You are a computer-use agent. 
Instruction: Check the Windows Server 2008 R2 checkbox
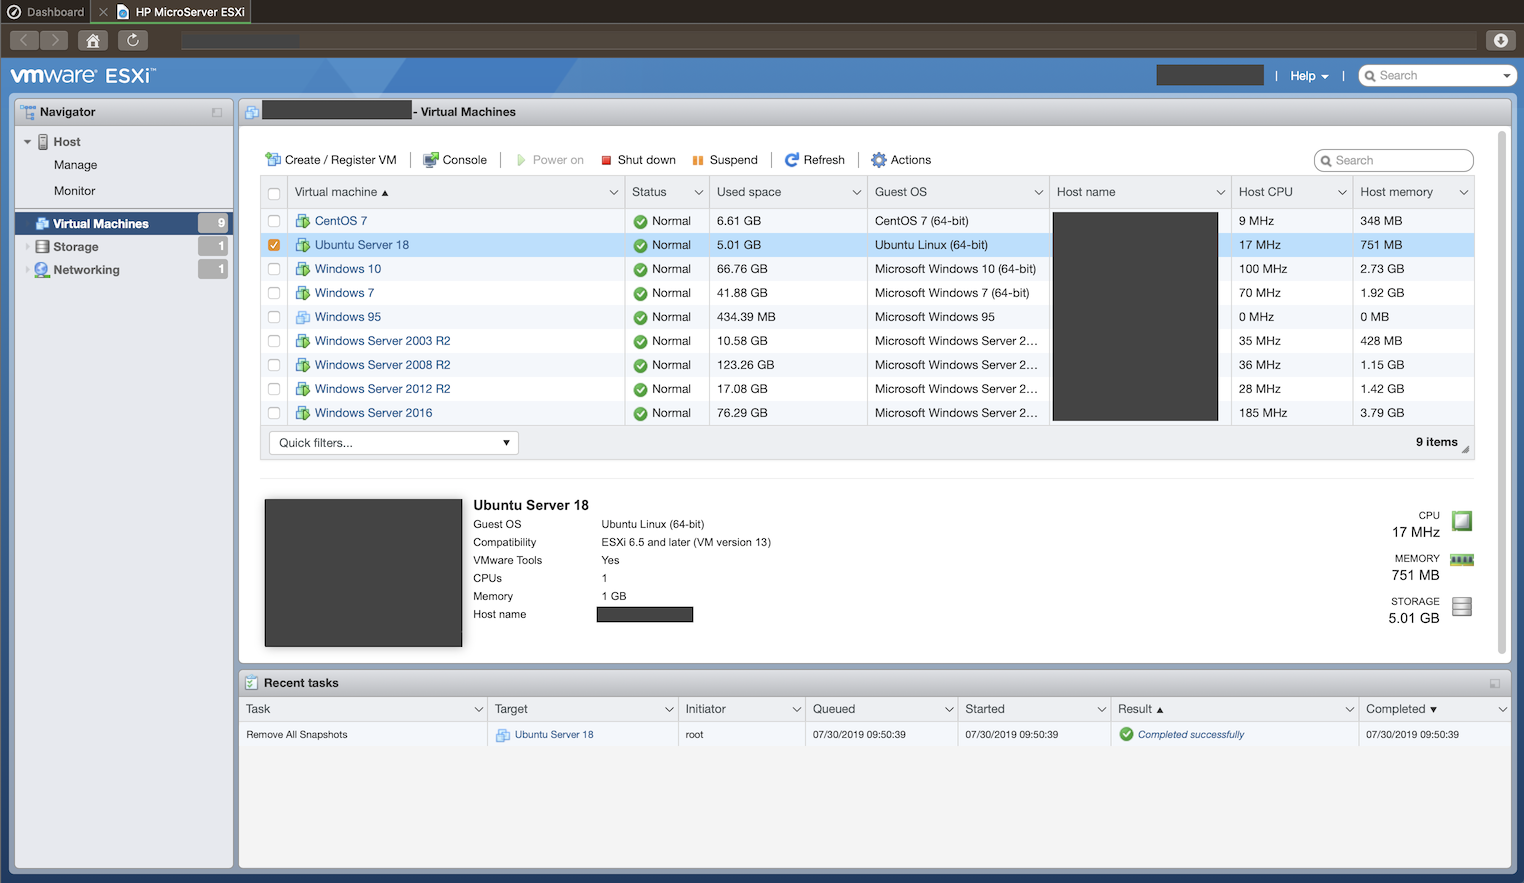(x=274, y=365)
